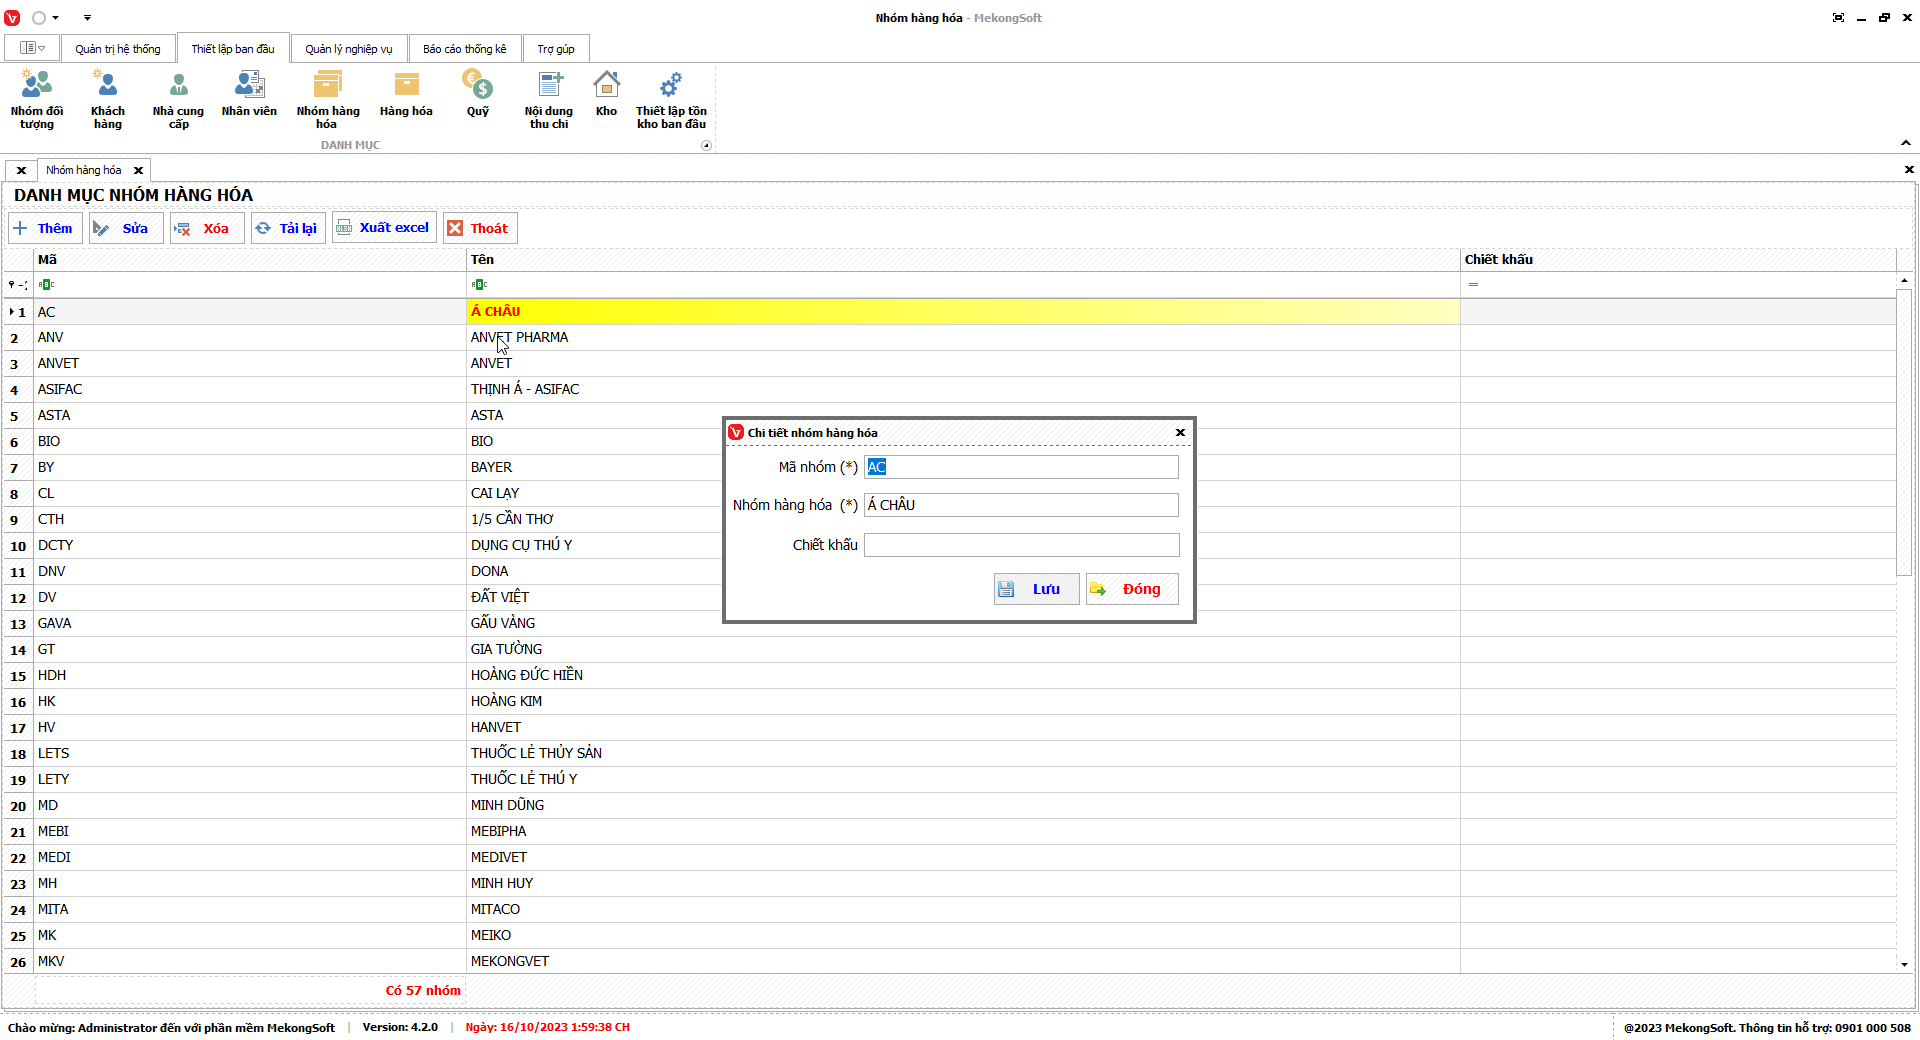Image resolution: width=1920 pixels, height=1040 pixels.
Task: Switch to the Quản lý nghiệp vụ tab
Action: coord(349,49)
